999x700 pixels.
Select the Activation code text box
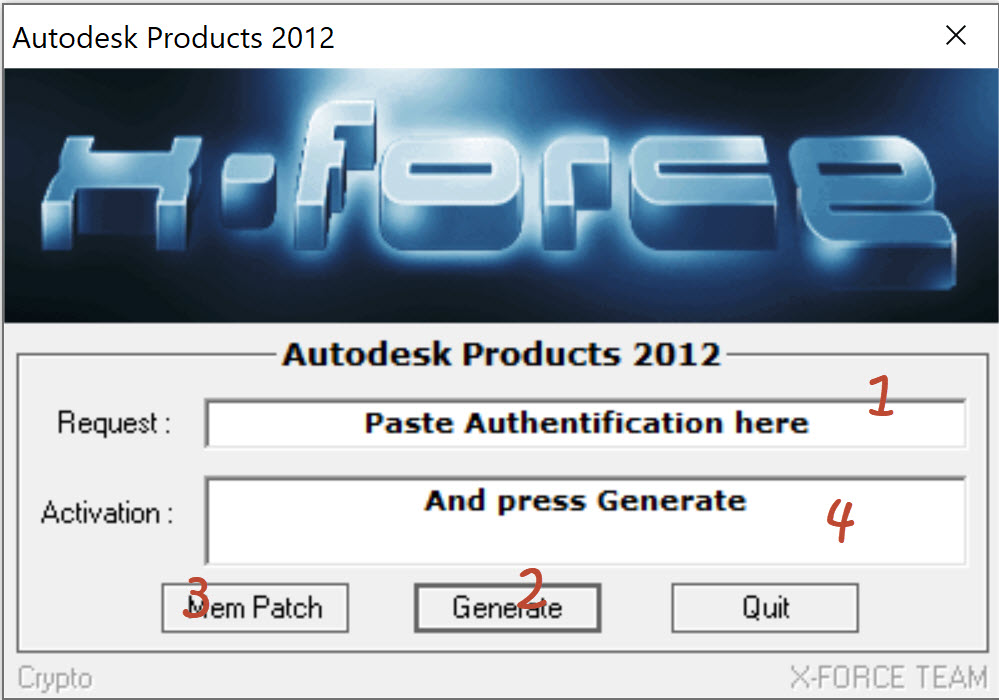pos(585,520)
